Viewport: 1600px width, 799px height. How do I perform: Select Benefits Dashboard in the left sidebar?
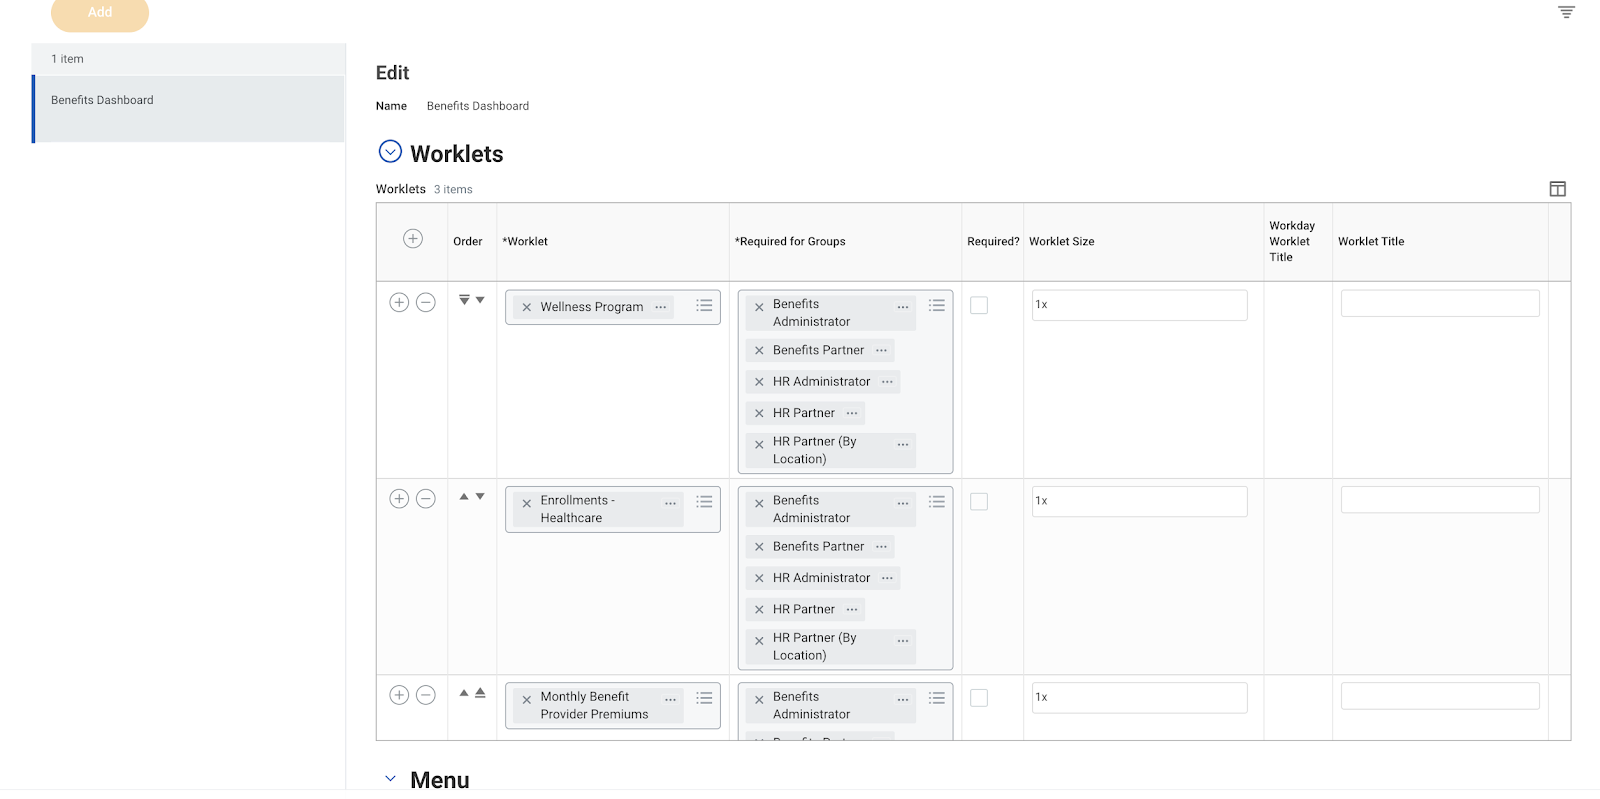(x=101, y=99)
